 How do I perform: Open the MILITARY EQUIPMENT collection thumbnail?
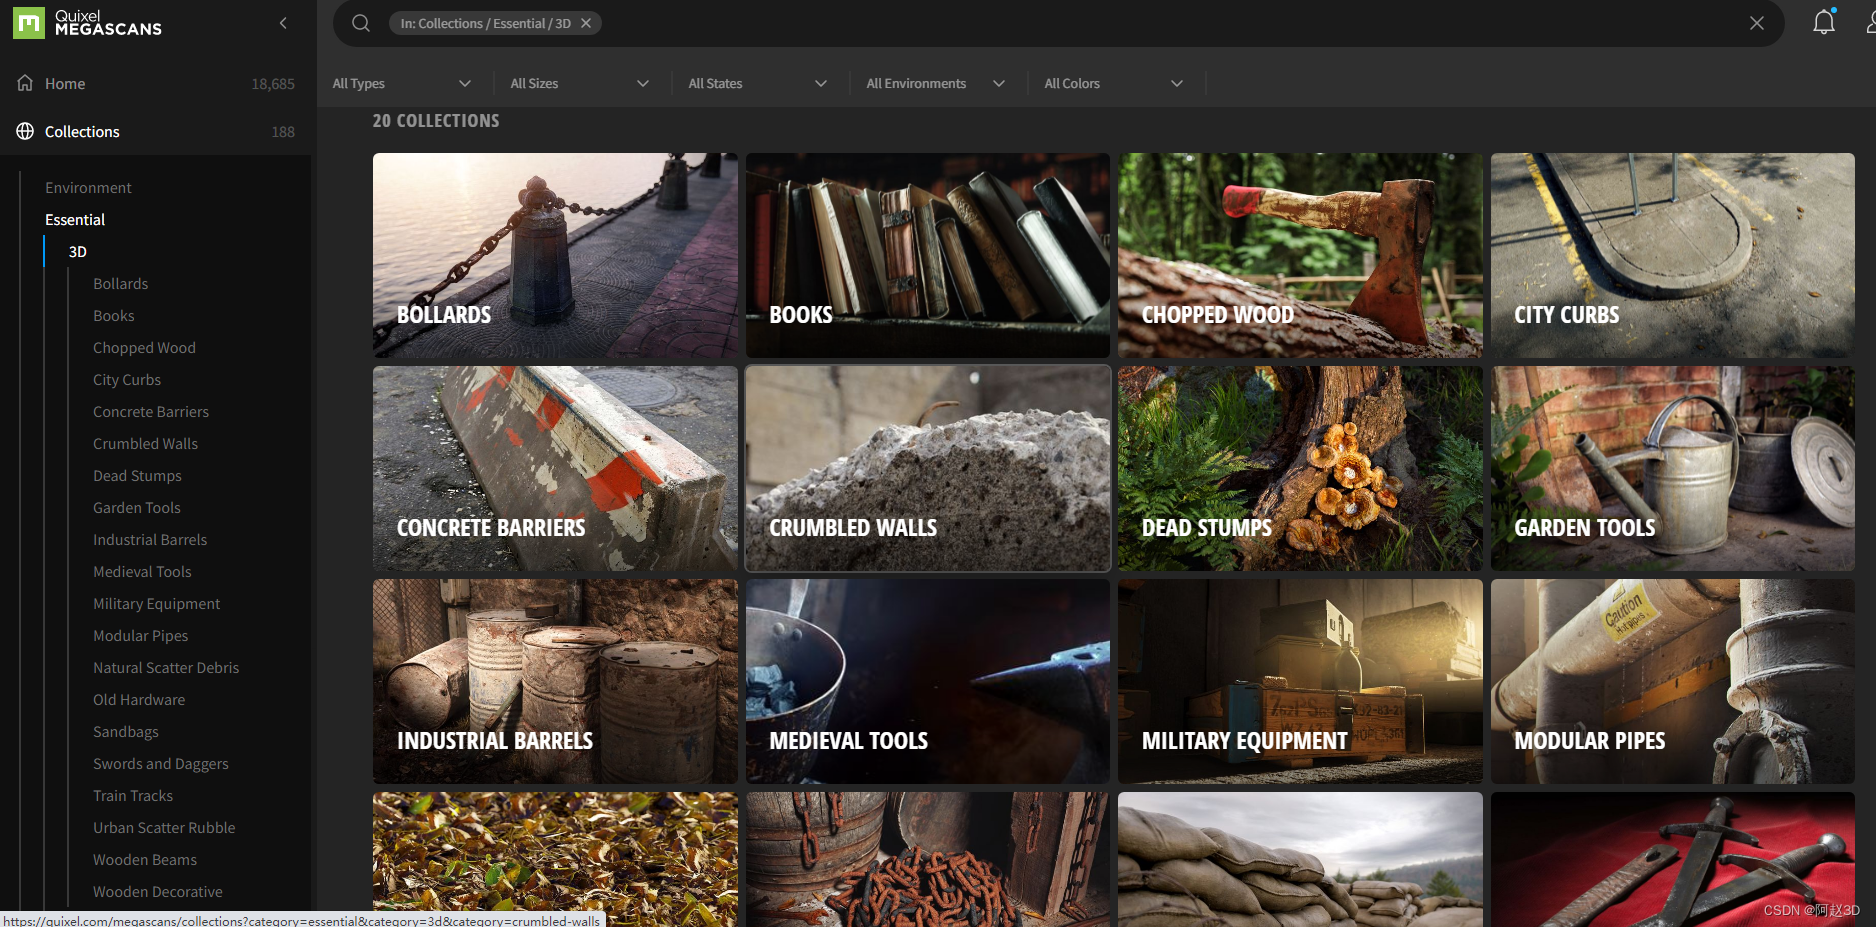(1300, 681)
